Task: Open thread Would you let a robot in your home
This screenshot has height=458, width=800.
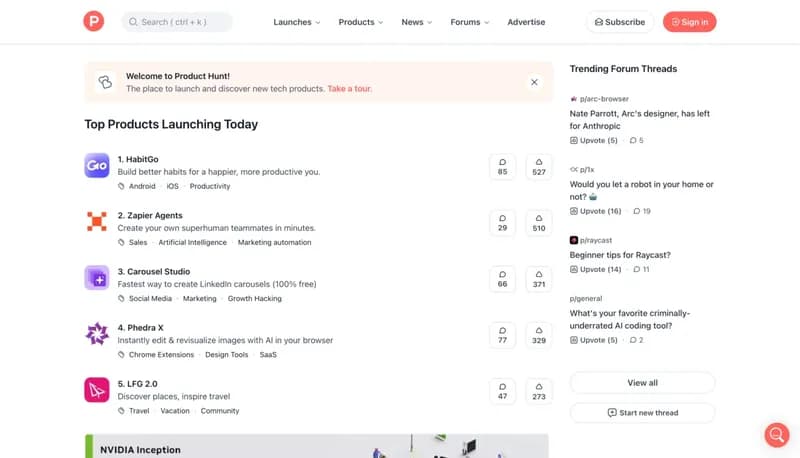Action: coord(641,190)
